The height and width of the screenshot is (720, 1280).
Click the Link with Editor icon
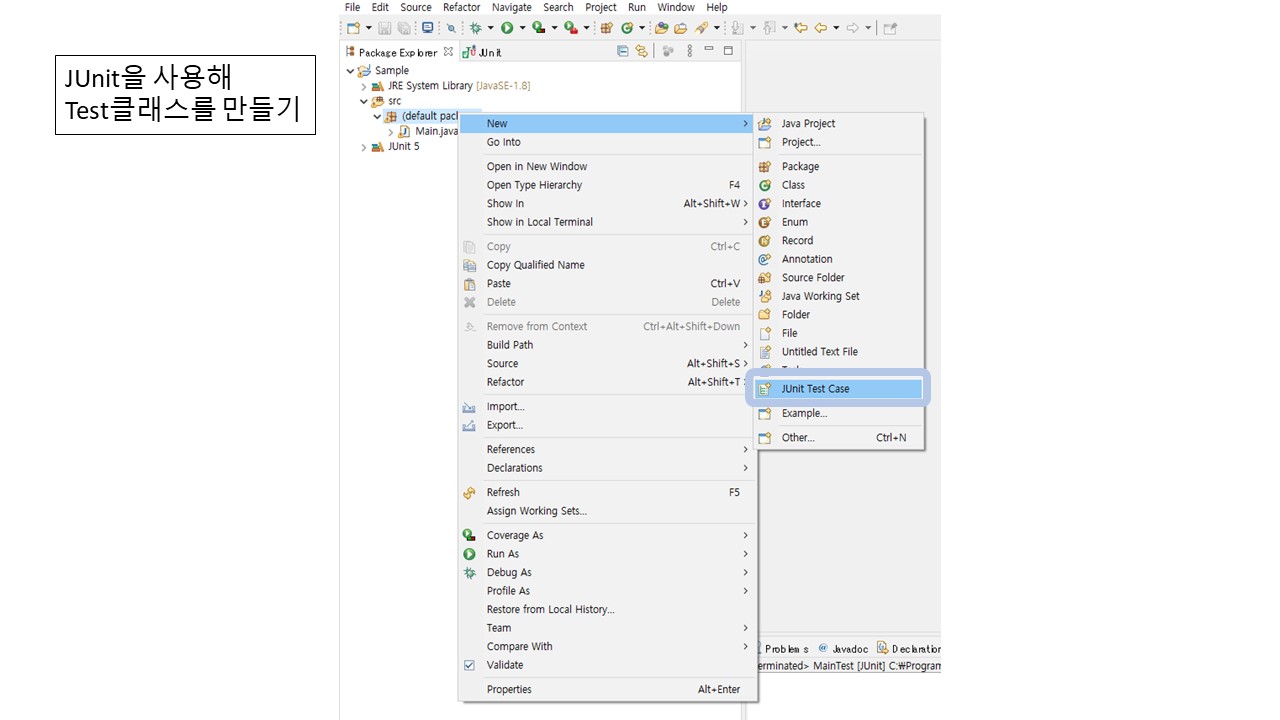641,51
